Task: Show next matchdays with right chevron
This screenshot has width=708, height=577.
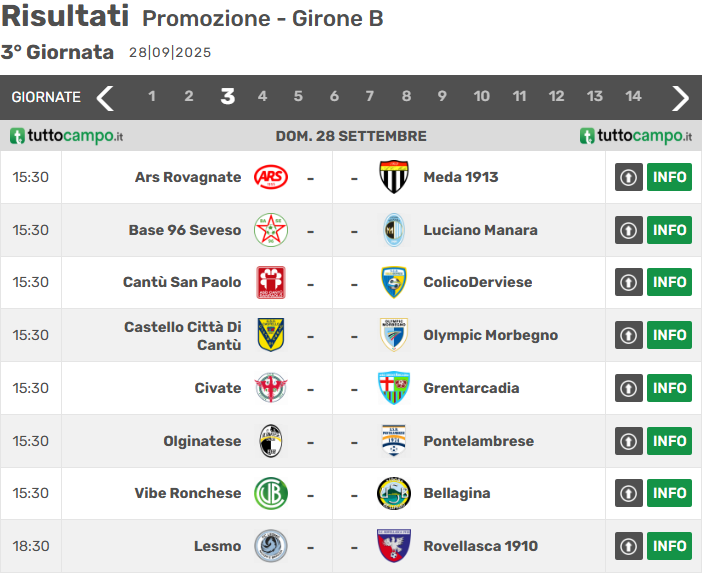Action: click(681, 97)
